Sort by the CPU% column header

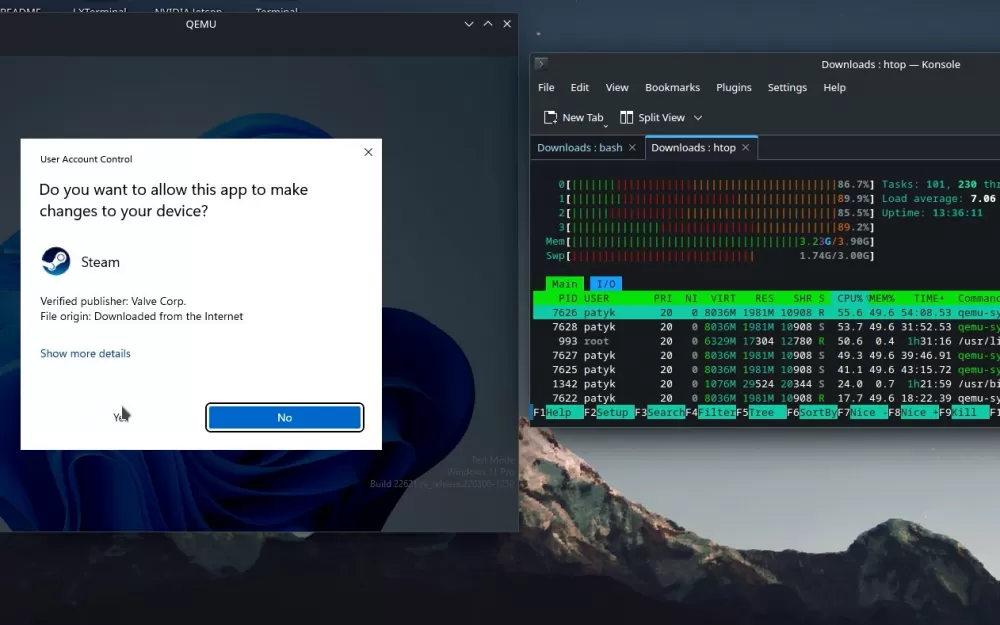849,298
